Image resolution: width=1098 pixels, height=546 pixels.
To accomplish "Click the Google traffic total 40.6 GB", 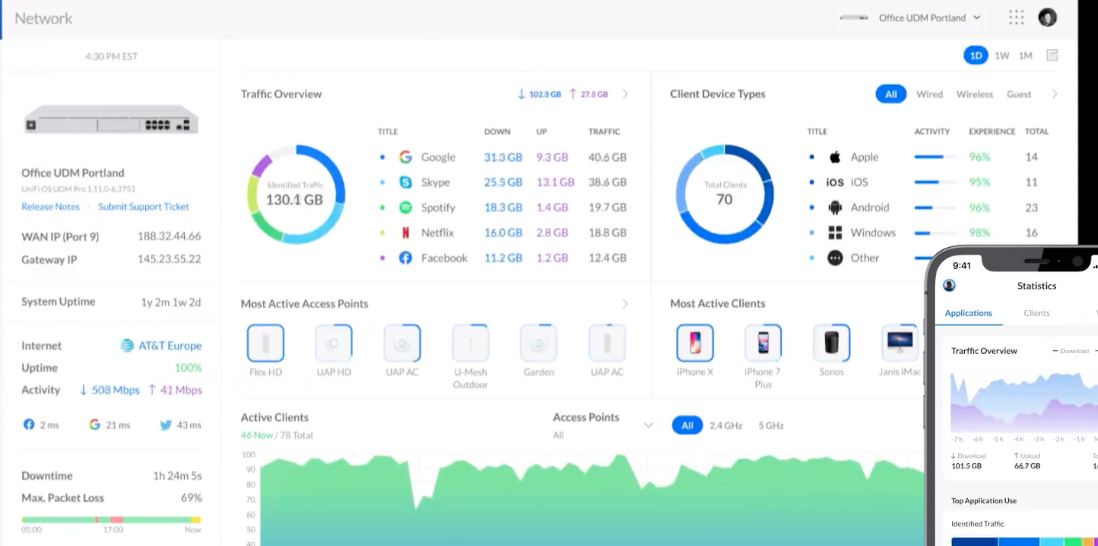I will click(607, 158).
